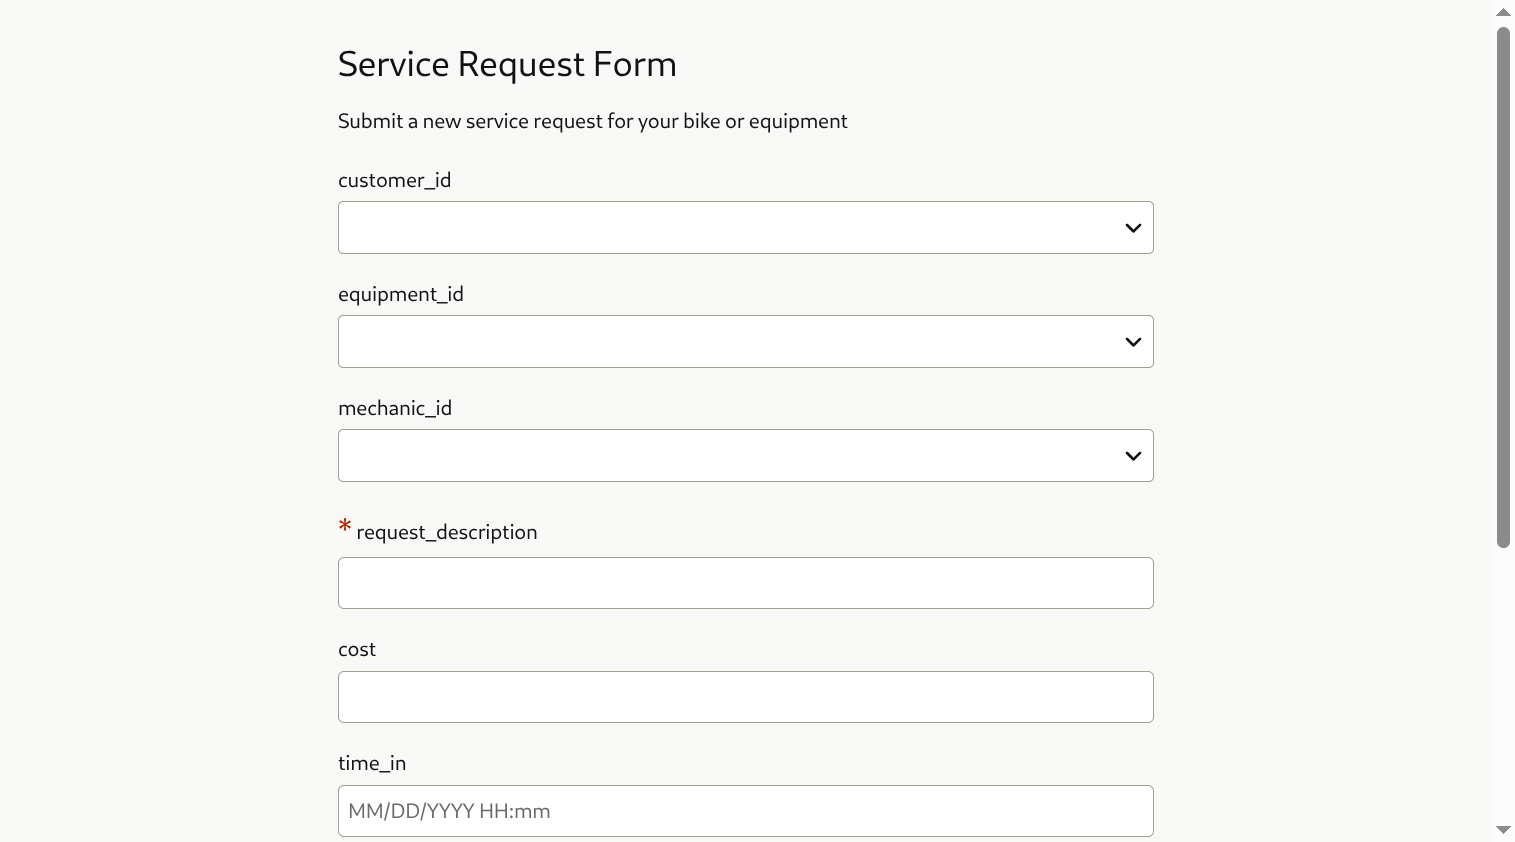Click the scrollbar down arrow
The height and width of the screenshot is (842, 1515).
pyautogui.click(x=1503, y=830)
